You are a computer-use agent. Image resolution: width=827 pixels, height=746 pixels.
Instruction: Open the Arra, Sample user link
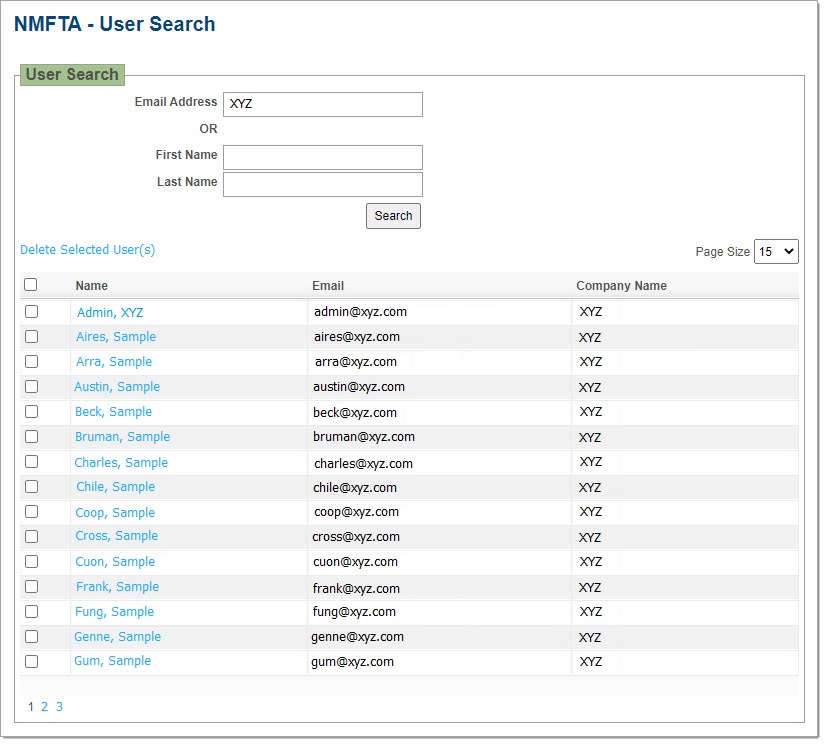pyautogui.click(x=114, y=361)
